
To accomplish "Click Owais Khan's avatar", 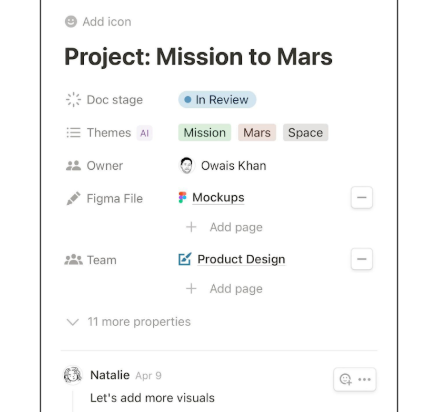I will (187, 165).
